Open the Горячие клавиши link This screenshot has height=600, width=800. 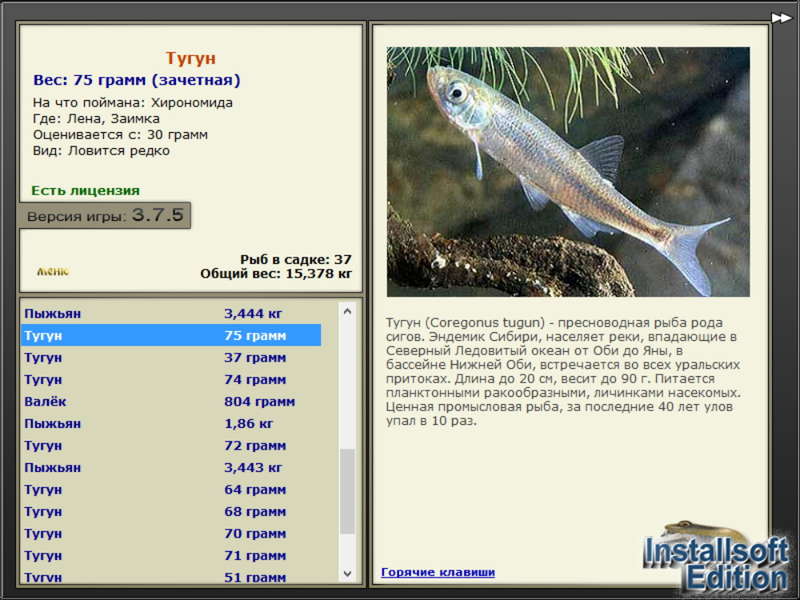(x=438, y=572)
